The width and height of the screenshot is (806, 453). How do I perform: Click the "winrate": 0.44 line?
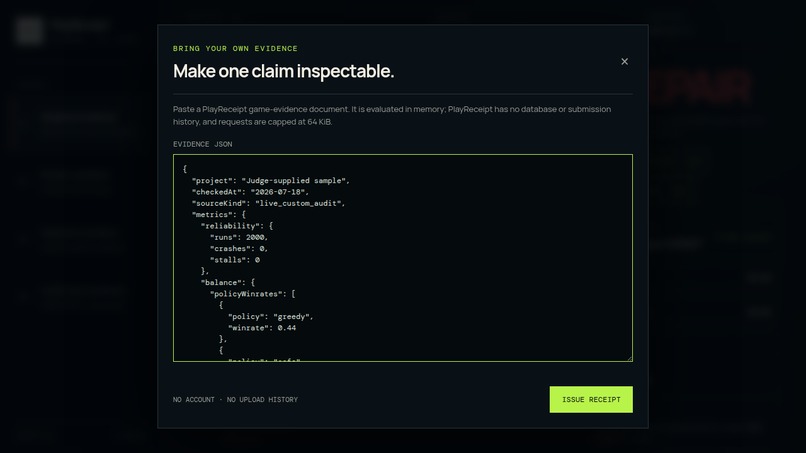pyautogui.click(x=262, y=328)
